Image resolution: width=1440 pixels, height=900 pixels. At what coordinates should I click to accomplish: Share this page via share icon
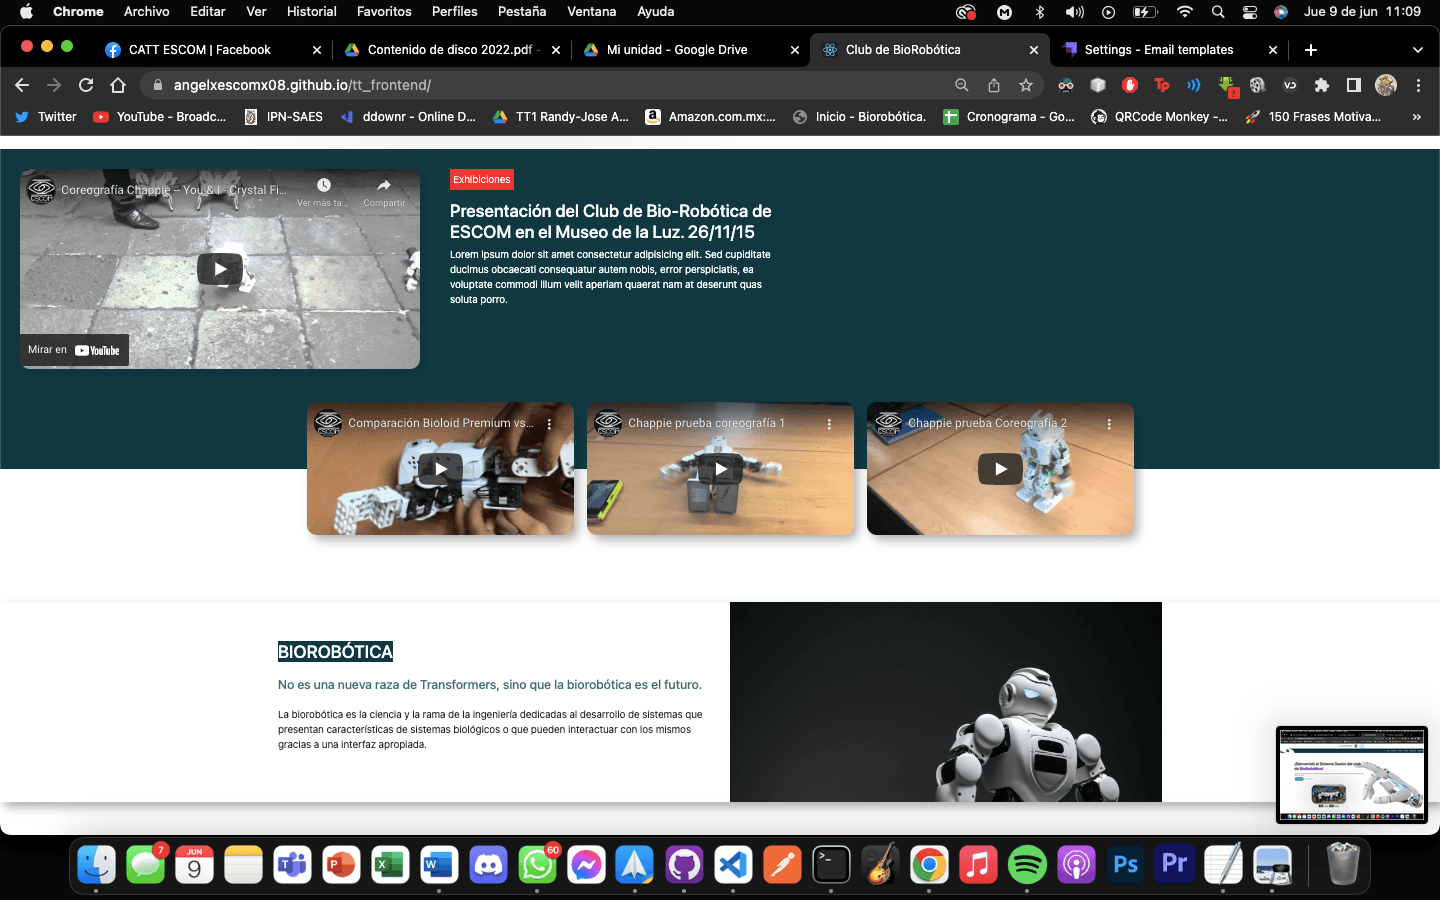(994, 85)
